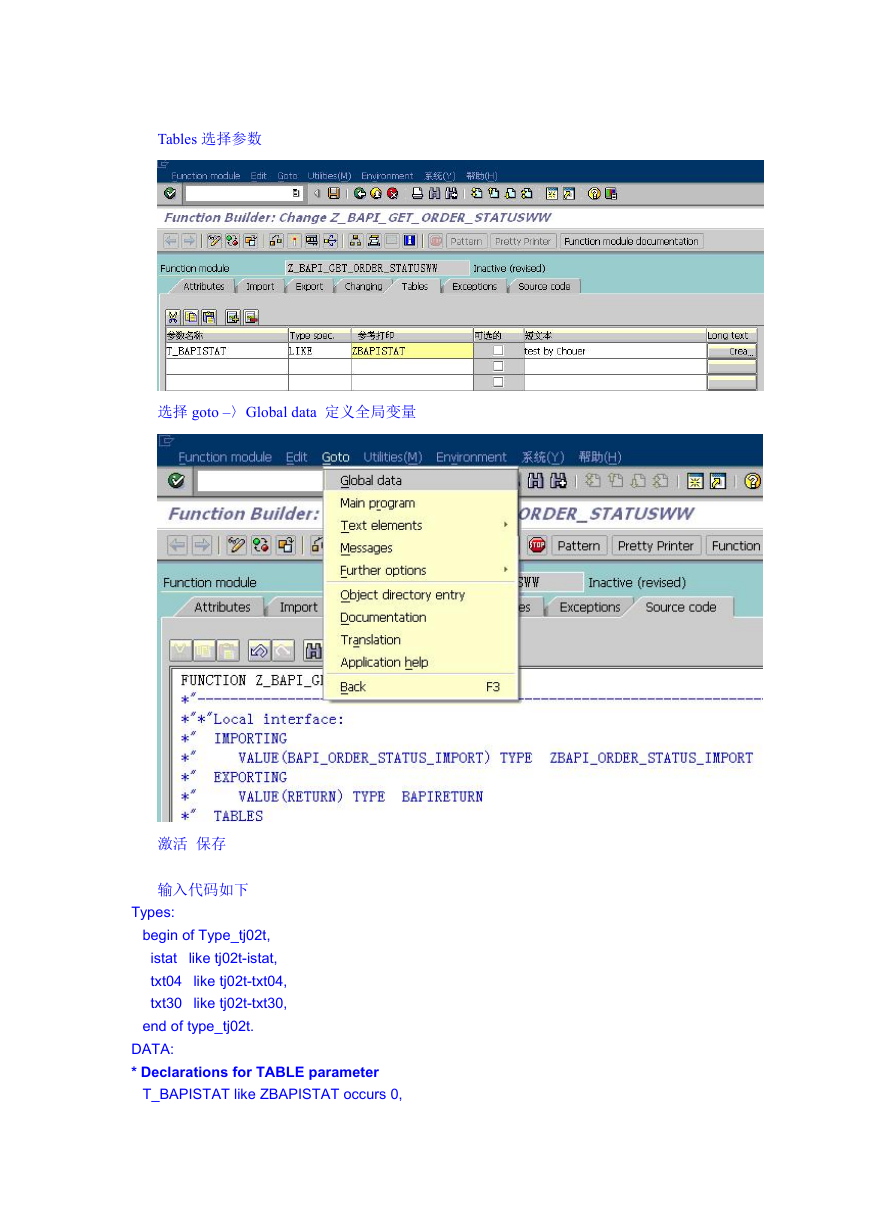
Task: Click Paste icon above parameter table
Action: point(208,316)
